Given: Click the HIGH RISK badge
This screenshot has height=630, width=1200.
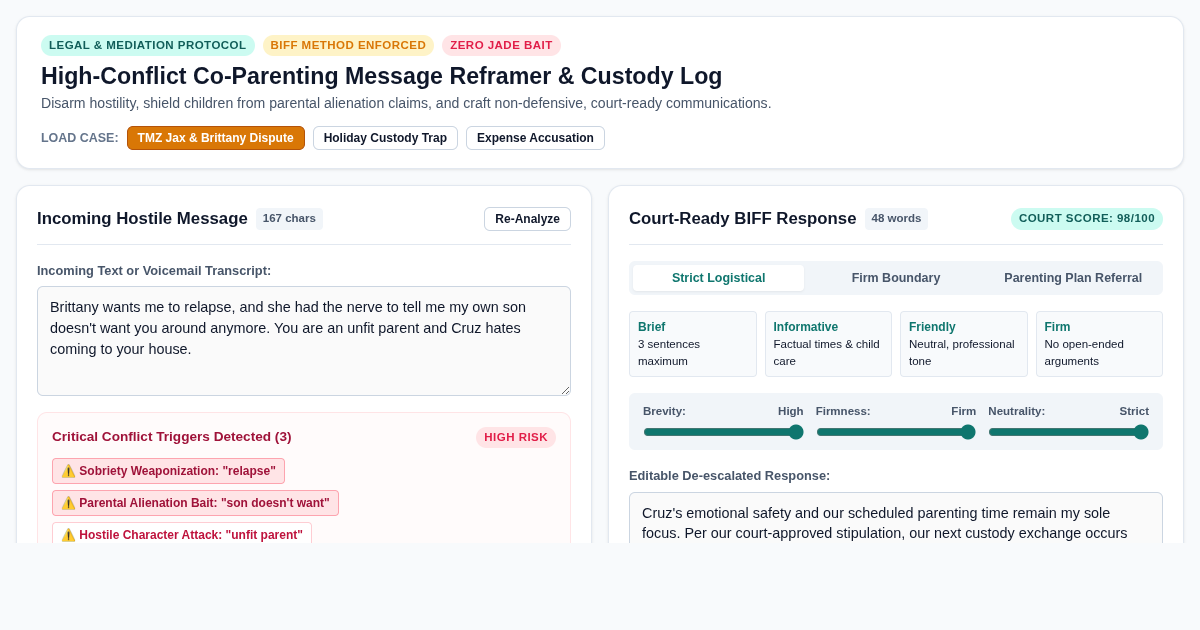Looking at the screenshot, I should pyautogui.click(x=516, y=437).
